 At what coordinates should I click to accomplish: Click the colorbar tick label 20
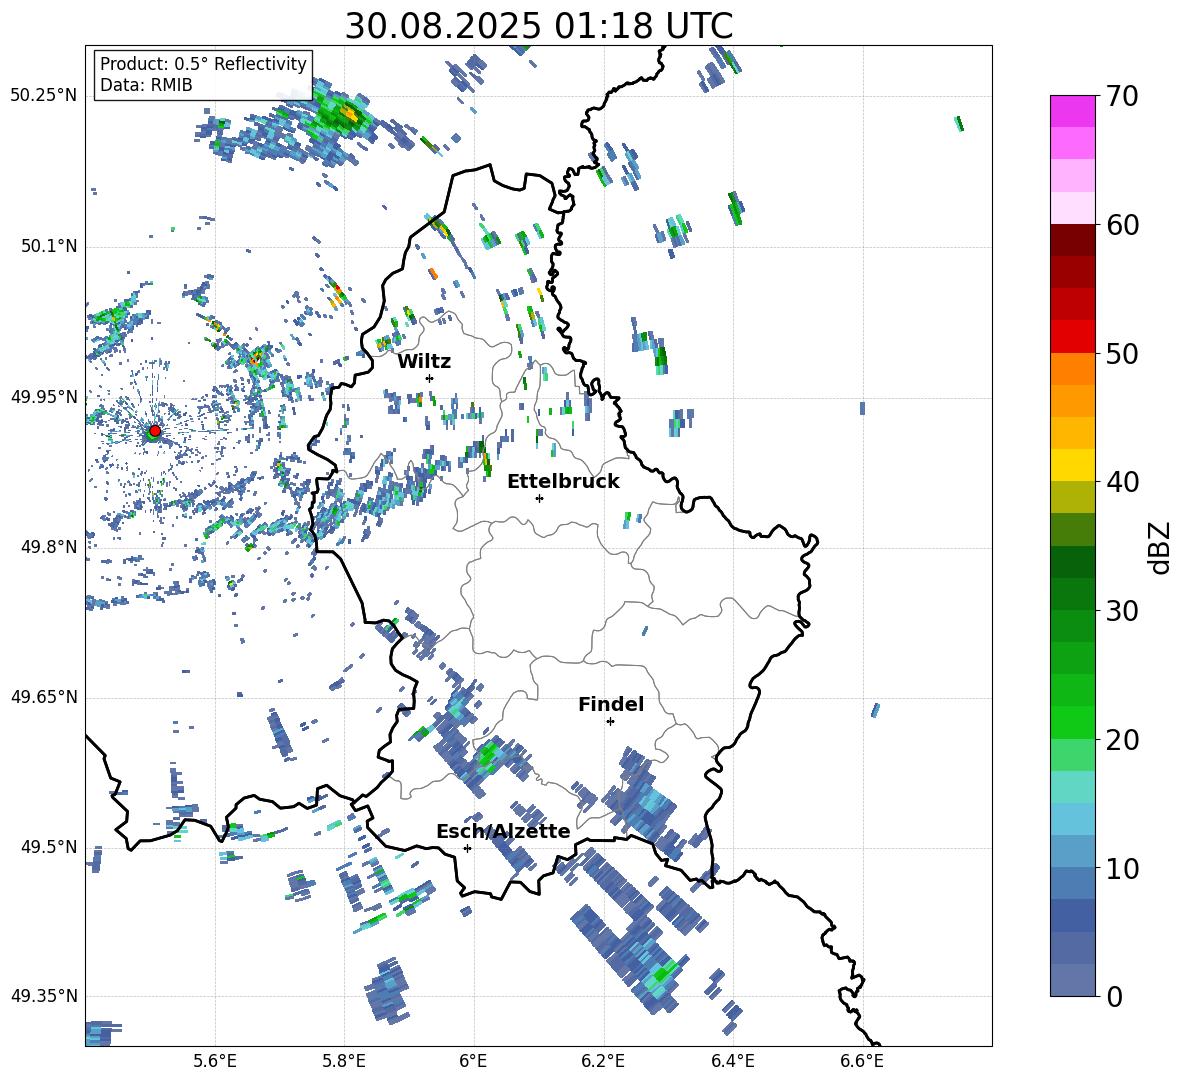tap(1122, 739)
